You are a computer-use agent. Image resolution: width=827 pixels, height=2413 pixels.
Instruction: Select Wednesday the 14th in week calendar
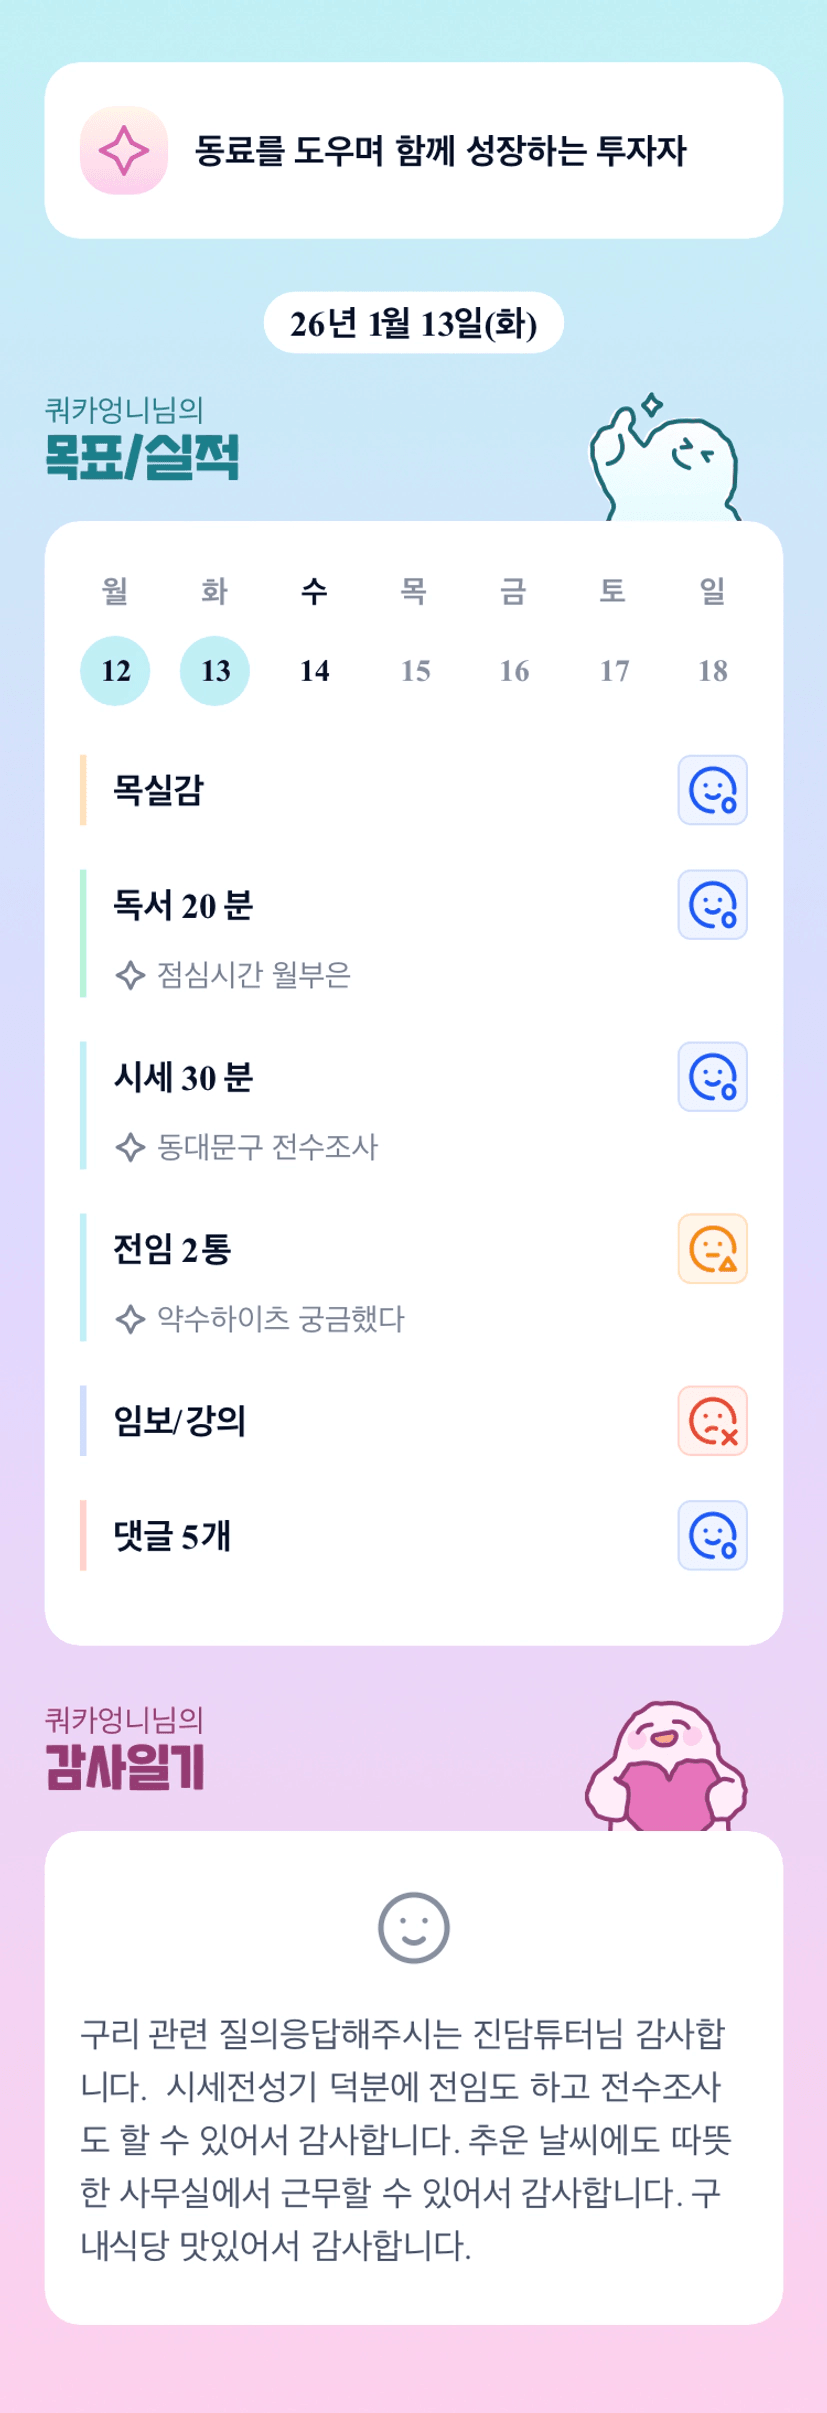pos(314,670)
